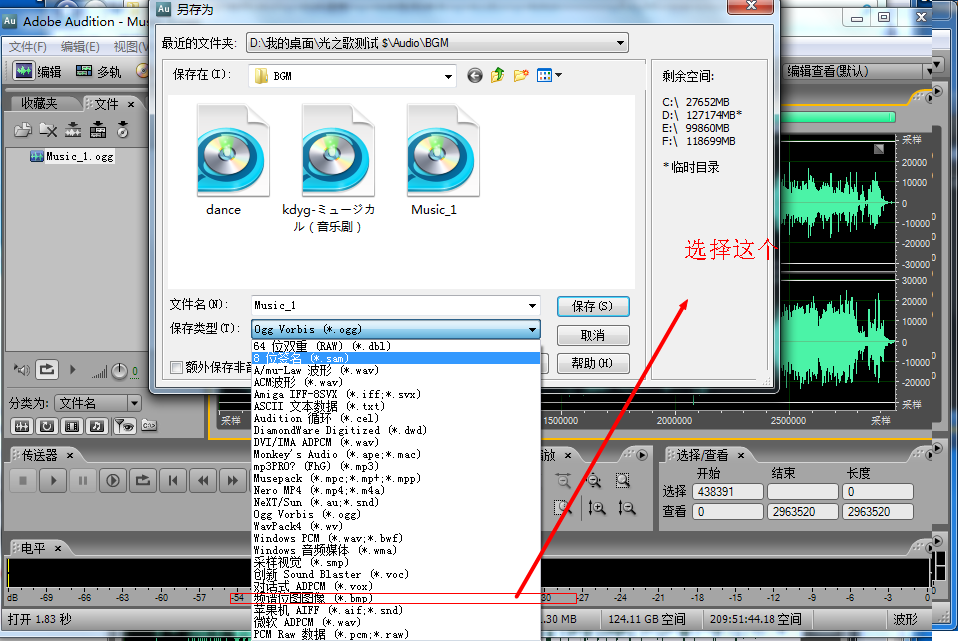Click the Play button in transport panel
Screen dimensions: 958x641
pyautogui.click(x=53, y=480)
